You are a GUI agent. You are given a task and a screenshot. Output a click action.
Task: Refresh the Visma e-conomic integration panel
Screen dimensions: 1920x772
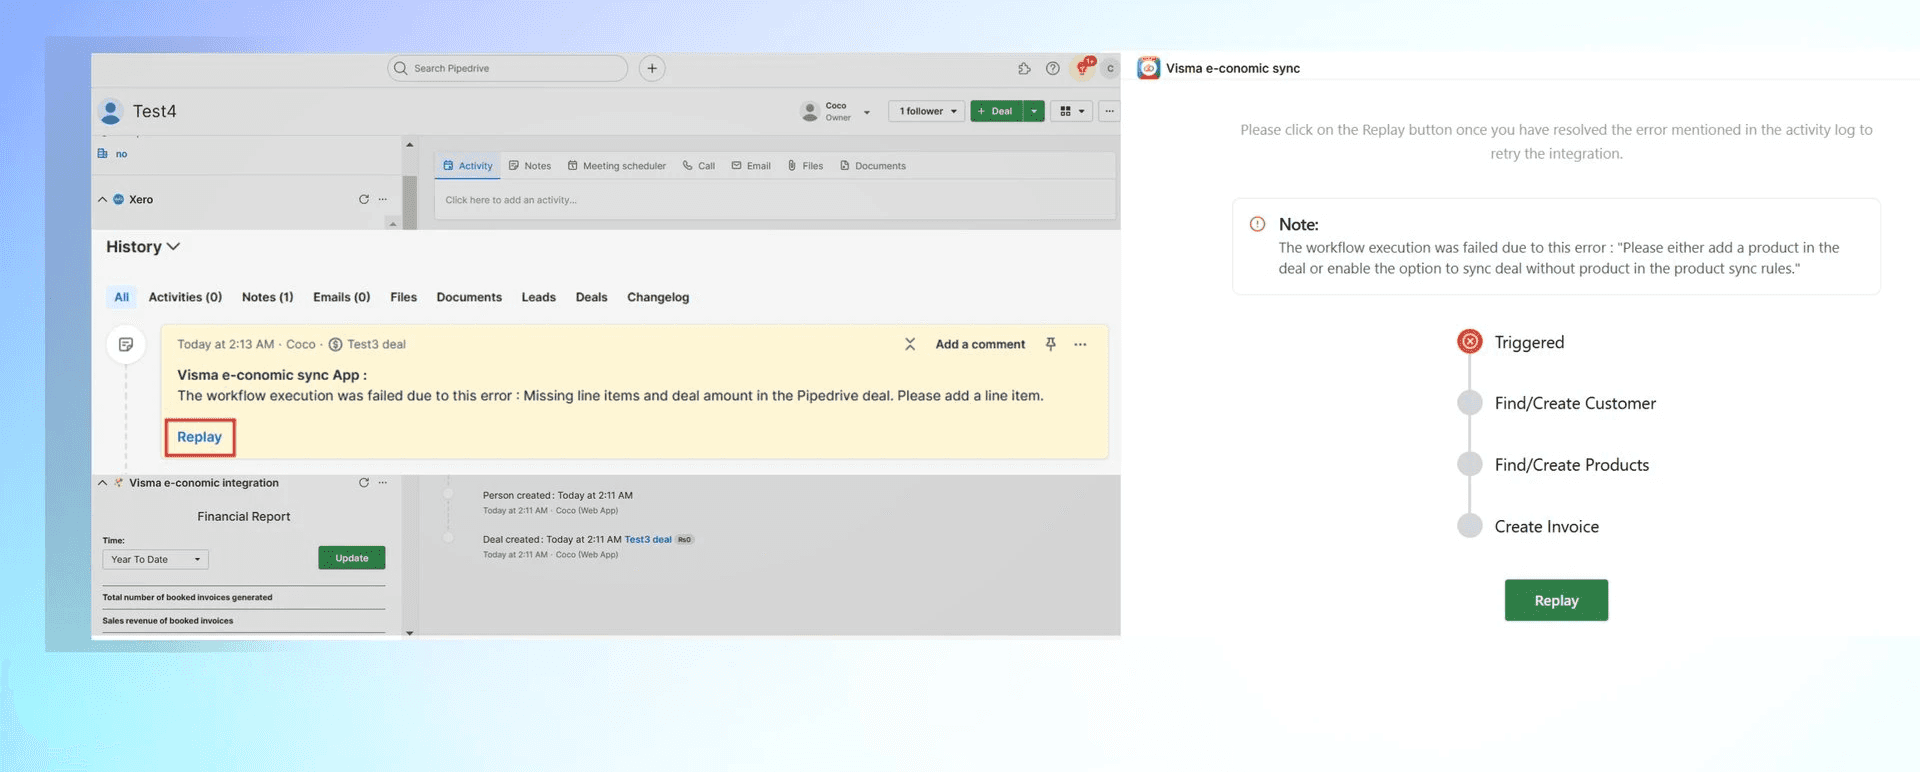[364, 482]
